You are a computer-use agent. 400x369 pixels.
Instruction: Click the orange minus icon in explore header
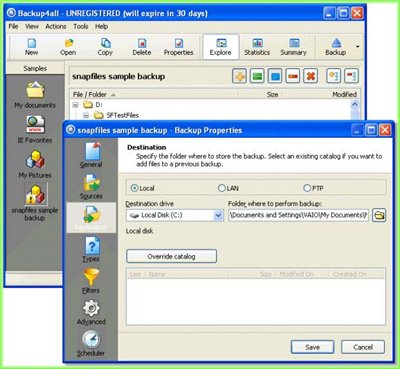coord(292,76)
